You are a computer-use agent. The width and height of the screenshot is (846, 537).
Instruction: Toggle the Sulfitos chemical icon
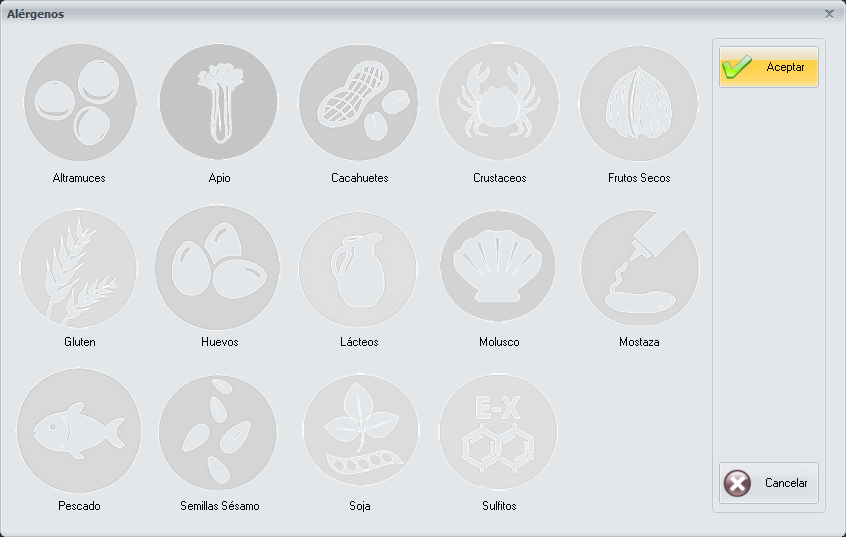499,432
